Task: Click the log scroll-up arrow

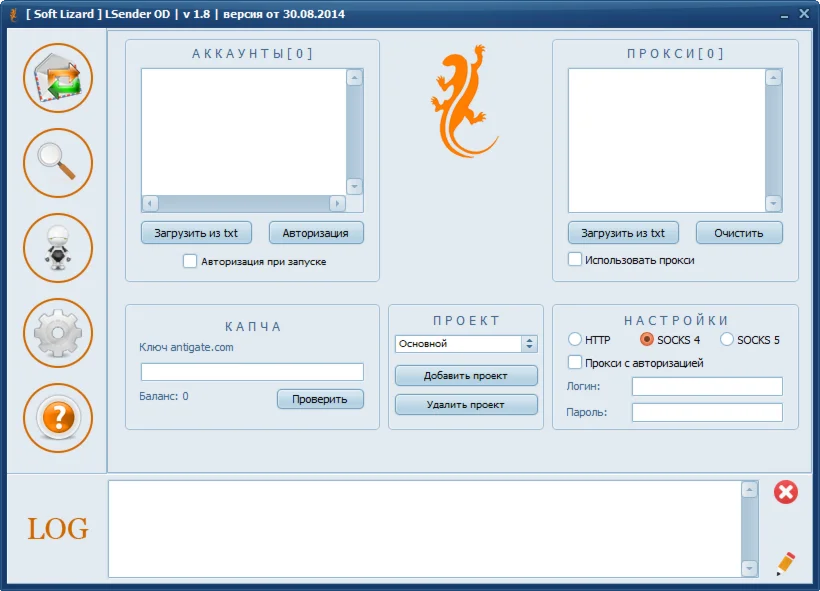Action: click(x=749, y=490)
